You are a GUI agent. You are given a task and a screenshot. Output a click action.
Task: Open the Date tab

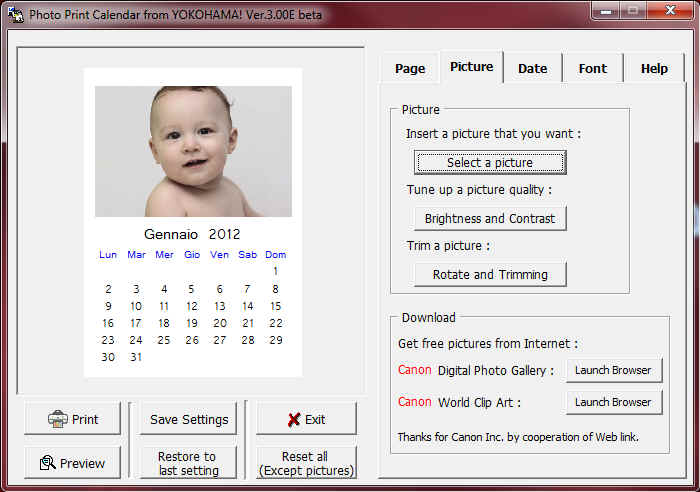532,68
